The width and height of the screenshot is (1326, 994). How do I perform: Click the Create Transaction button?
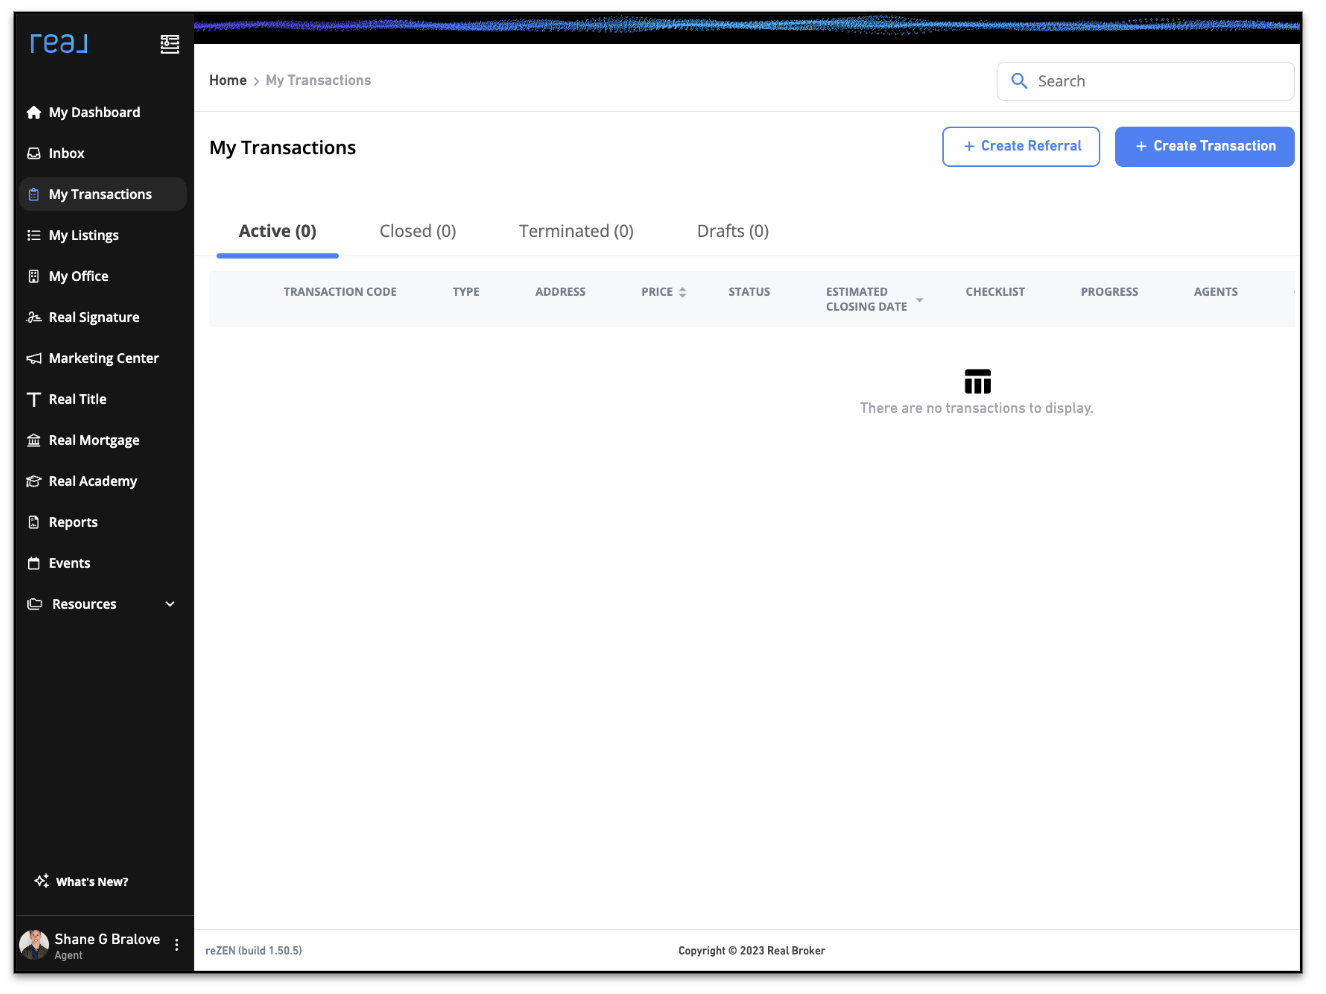(1205, 147)
